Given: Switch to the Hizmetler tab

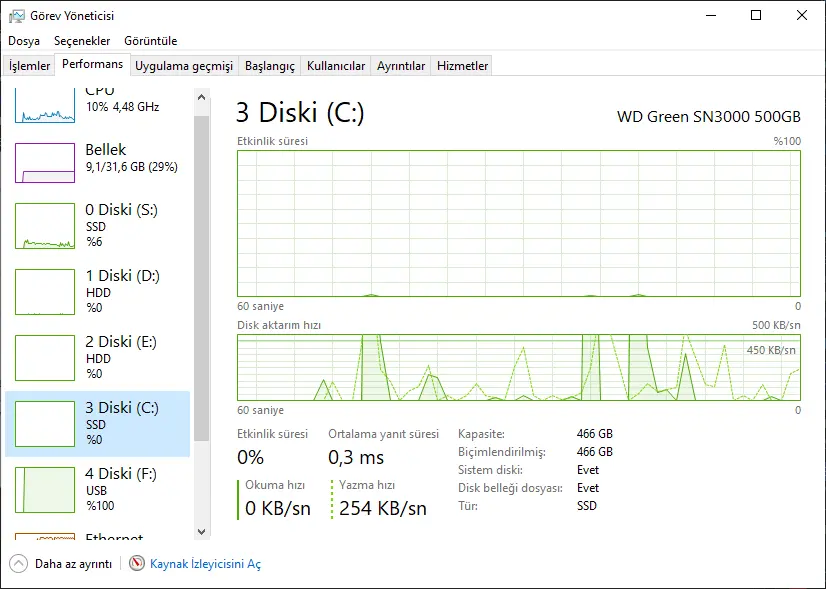Looking at the screenshot, I should tap(463, 66).
